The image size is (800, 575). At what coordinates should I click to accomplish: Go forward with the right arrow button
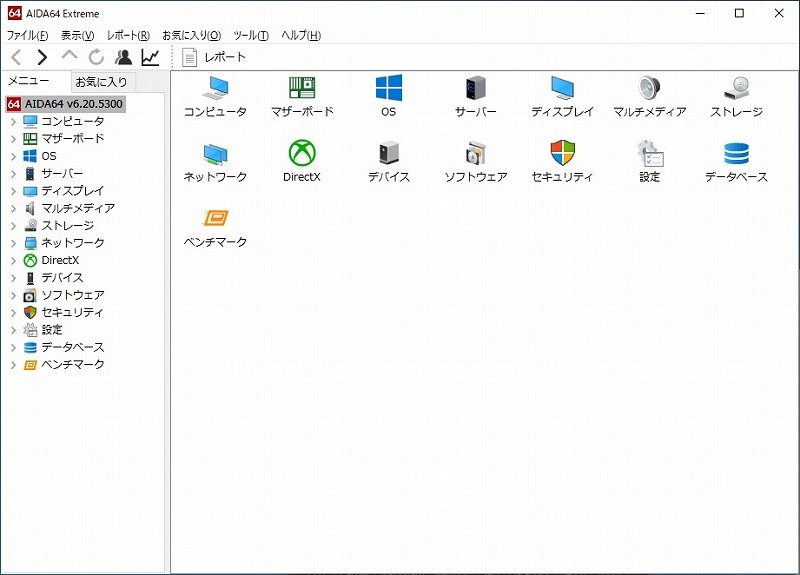pyautogui.click(x=42, y=57)
